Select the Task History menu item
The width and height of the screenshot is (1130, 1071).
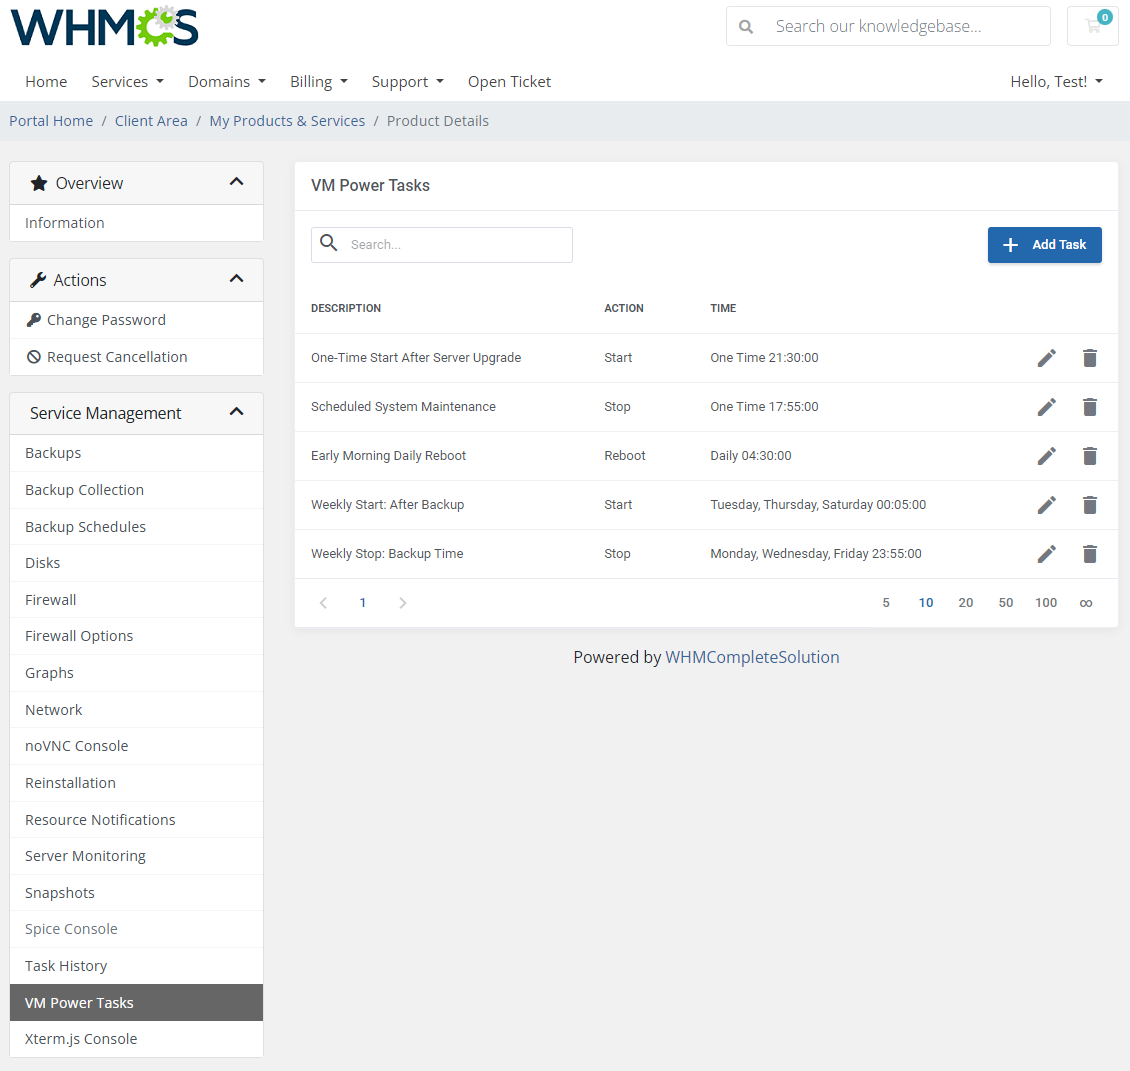pyautogui.click(x=66, y=965)
